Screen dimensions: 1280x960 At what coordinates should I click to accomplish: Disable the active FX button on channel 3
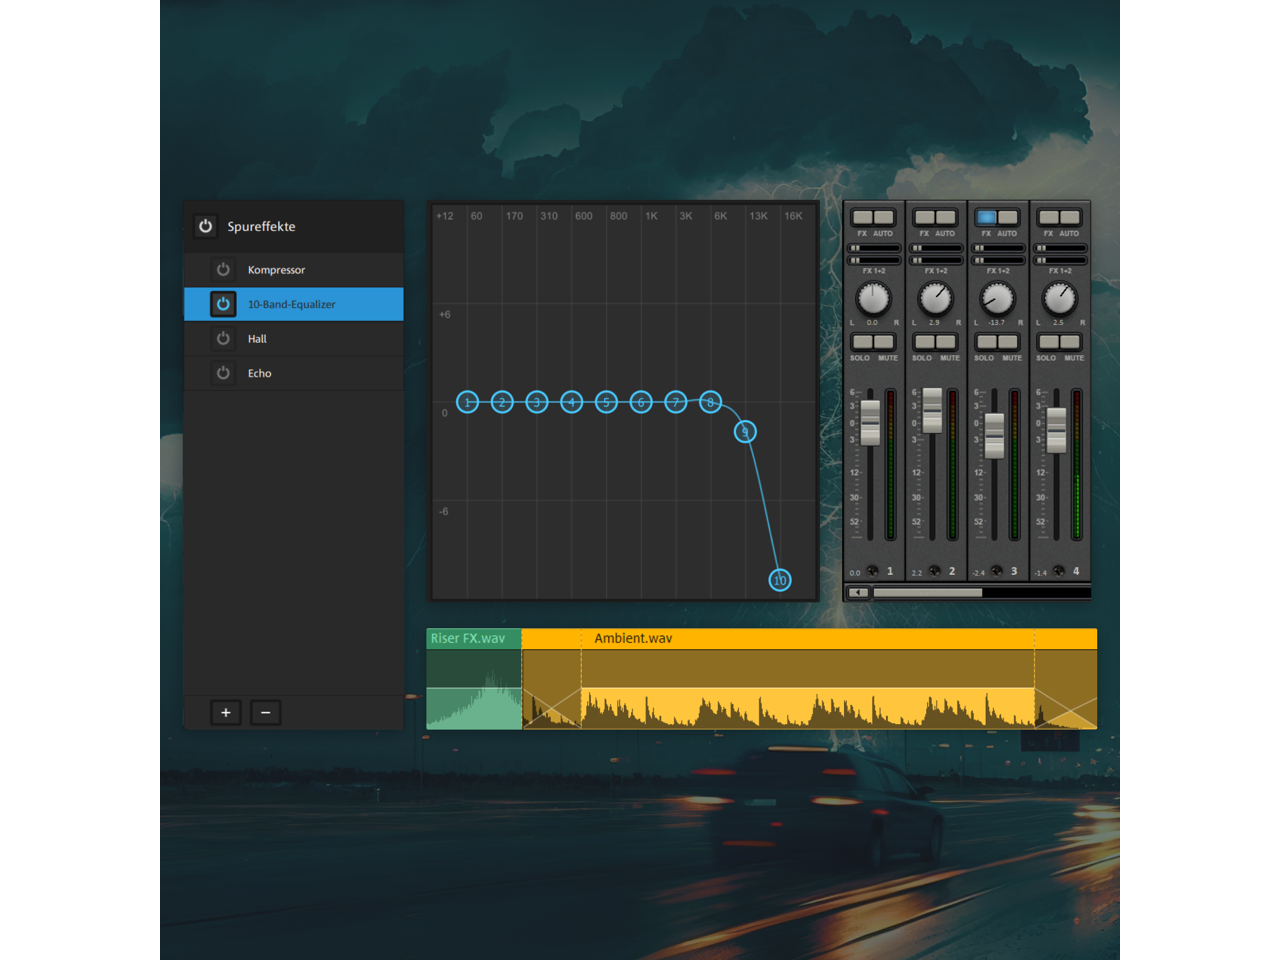tap(986, 218)
